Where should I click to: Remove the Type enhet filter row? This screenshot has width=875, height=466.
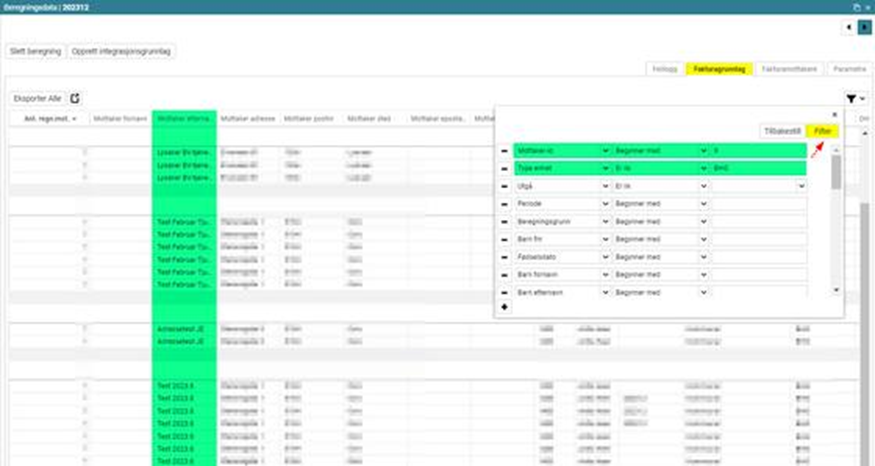(x=504, y=168)
